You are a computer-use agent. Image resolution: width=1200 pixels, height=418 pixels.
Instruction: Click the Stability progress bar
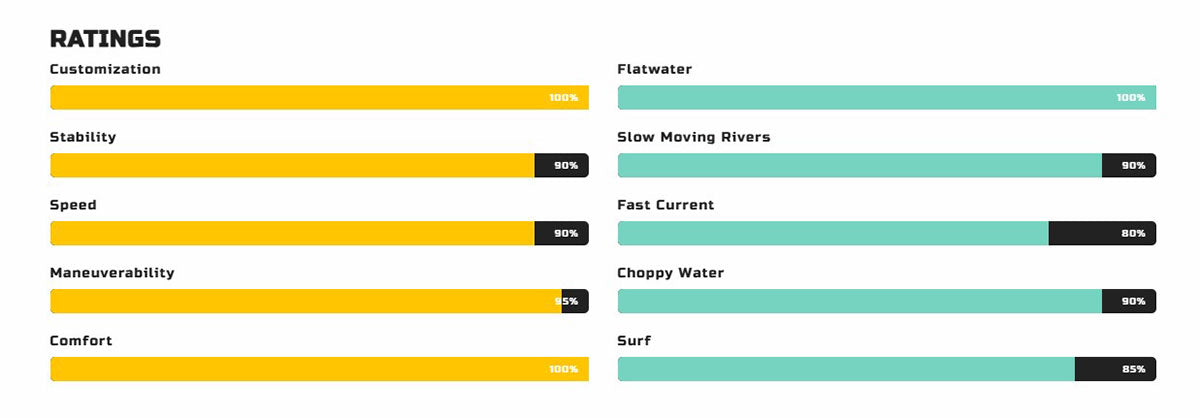pos(319,165)
